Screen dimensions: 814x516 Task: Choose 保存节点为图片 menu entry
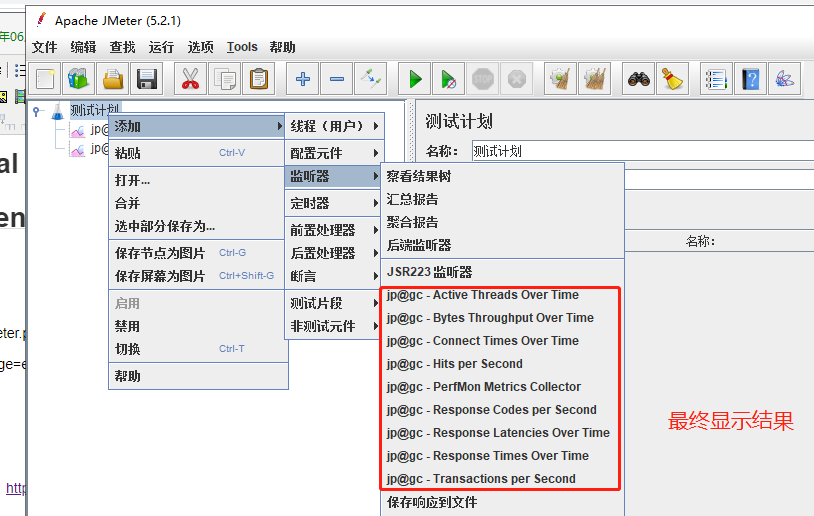(x=198, y=253)
